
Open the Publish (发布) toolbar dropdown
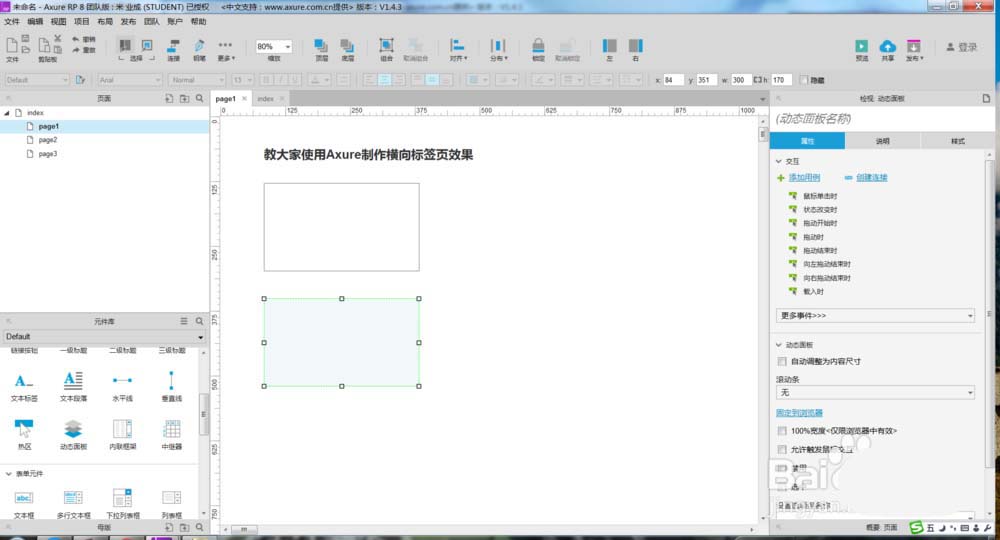[x=914, y=50]
